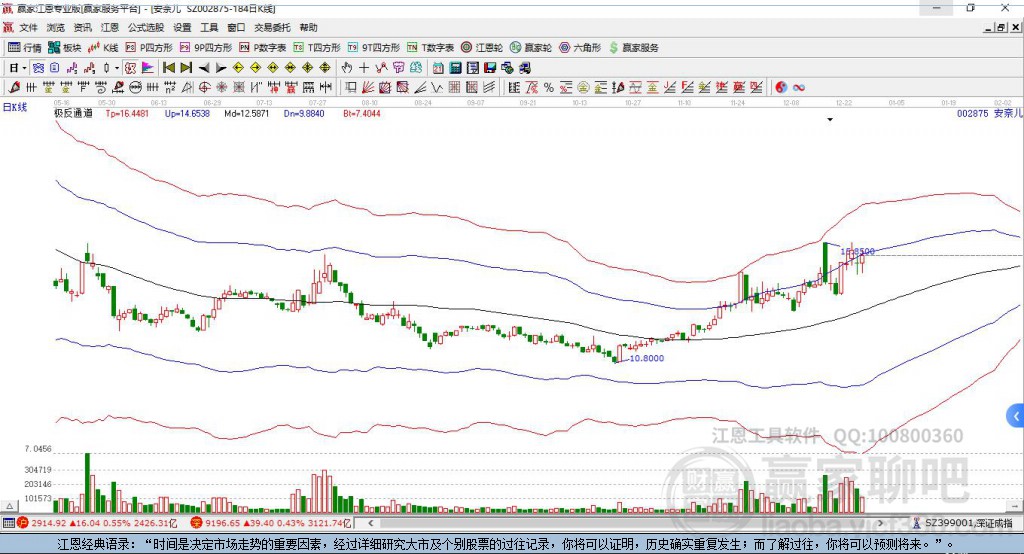Switch to the K线 chart view
The image size is (1024, 554).
click(x=103, y=48)
